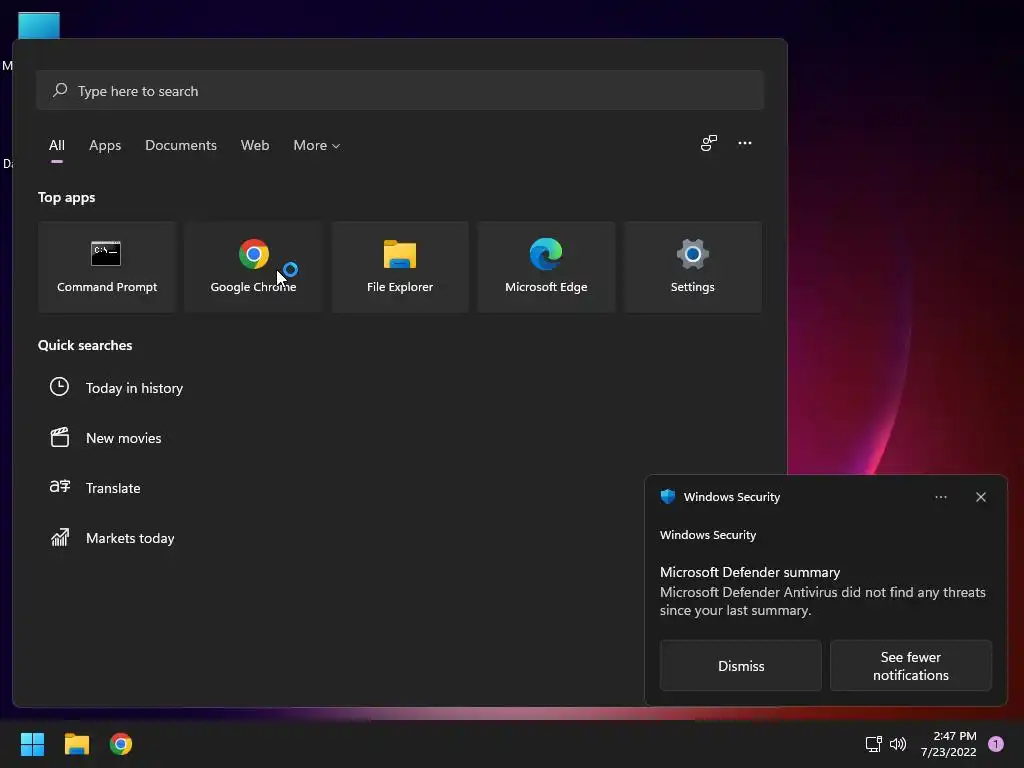Expand the More filter dropdown
This screenshot has height=768, width=1024.
click(x=317, y=145)
